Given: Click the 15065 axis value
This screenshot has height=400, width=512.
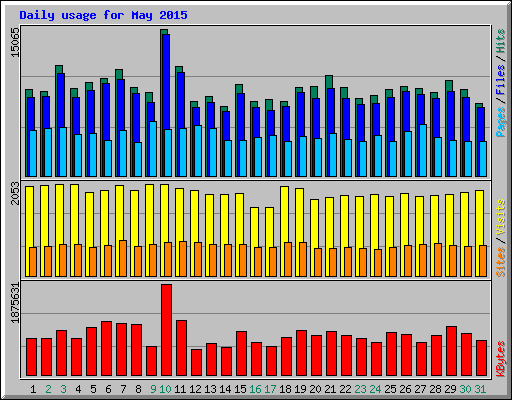Looking at the screenshot, I should (15, 43).
